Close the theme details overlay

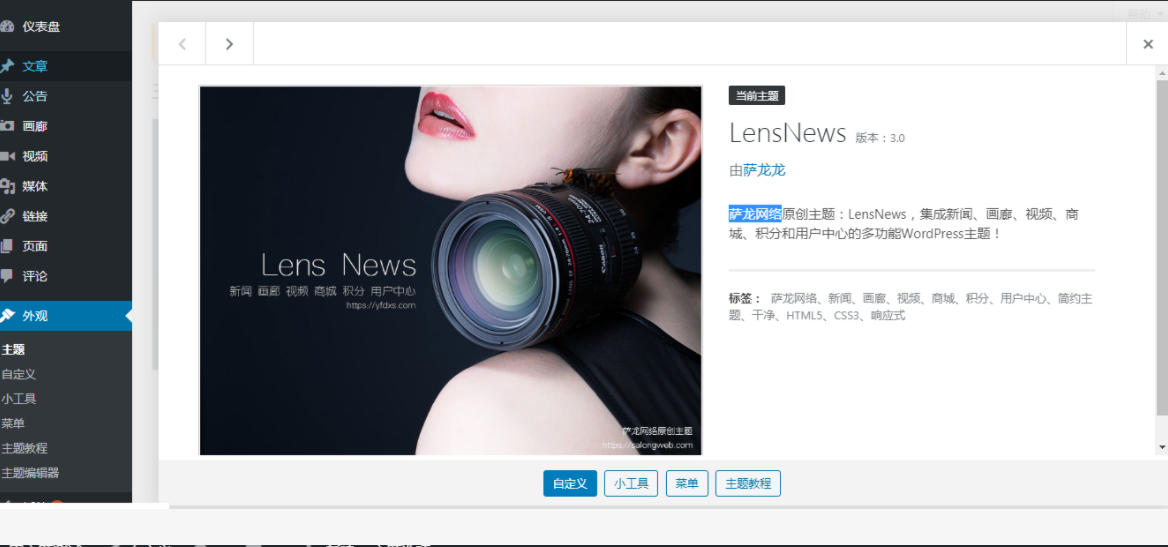point(1148,44)
